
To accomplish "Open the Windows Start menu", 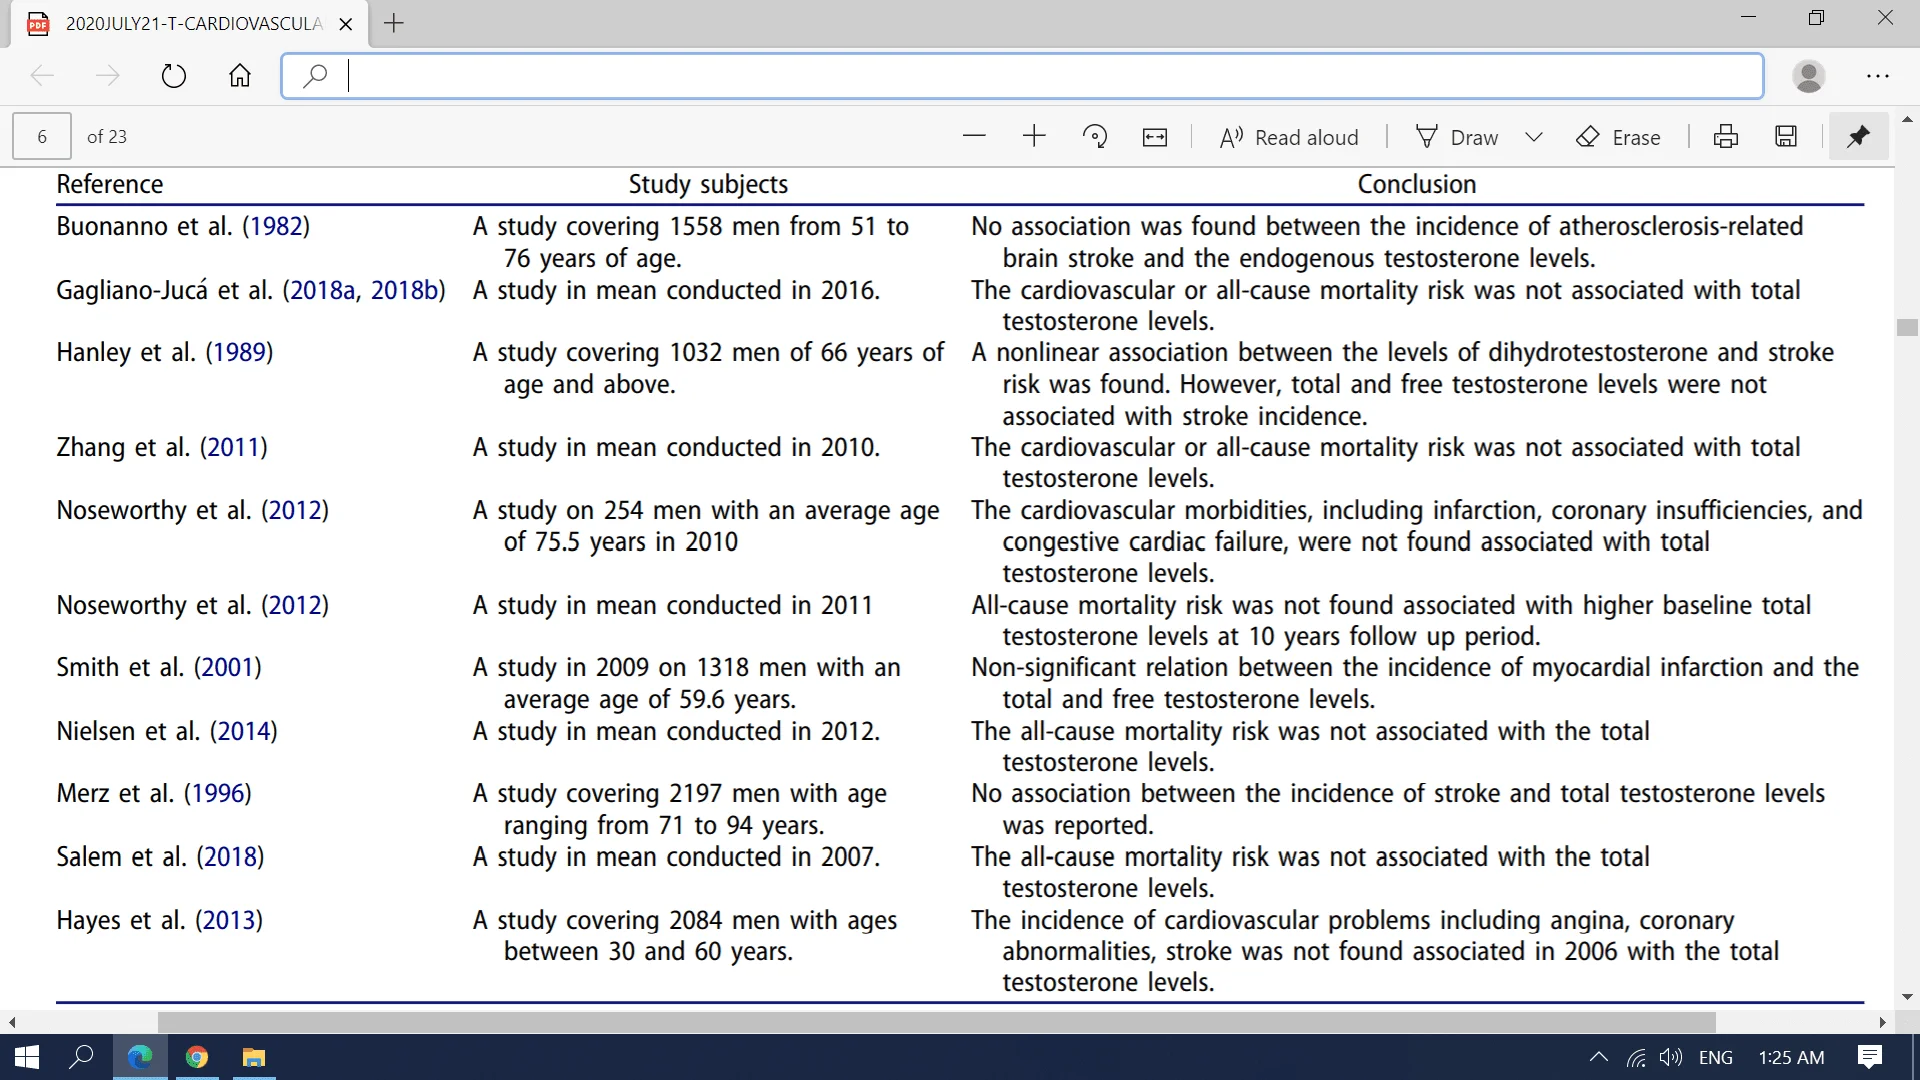I will click(x=27, y=1057).
